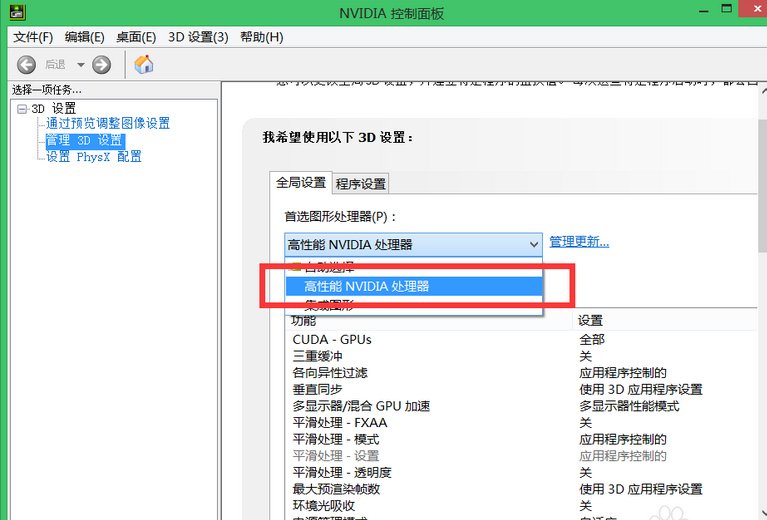
Task: Open the 桌面(E) menu
Action: (x=136, y=37)
